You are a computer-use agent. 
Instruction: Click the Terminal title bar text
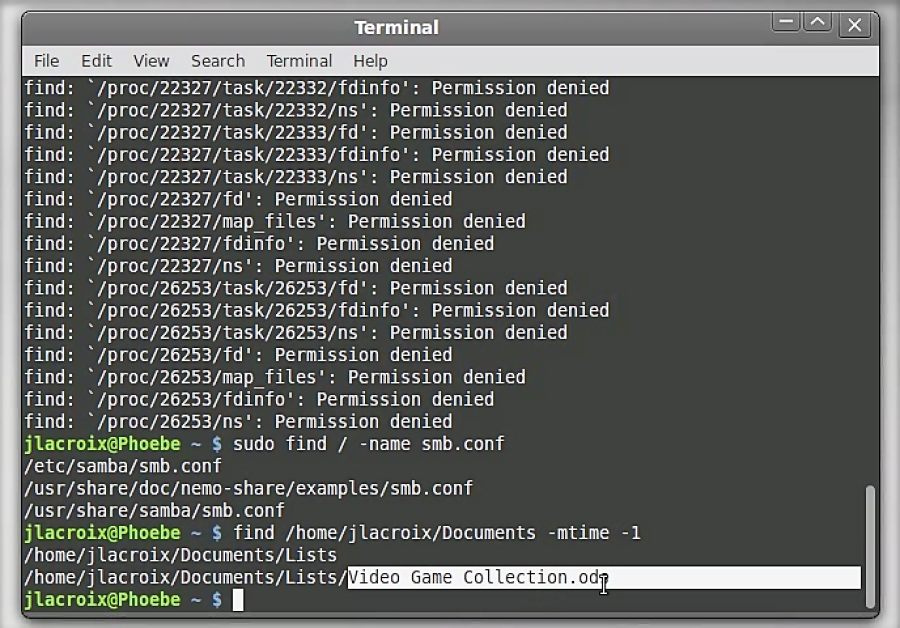tap(396, 28)
